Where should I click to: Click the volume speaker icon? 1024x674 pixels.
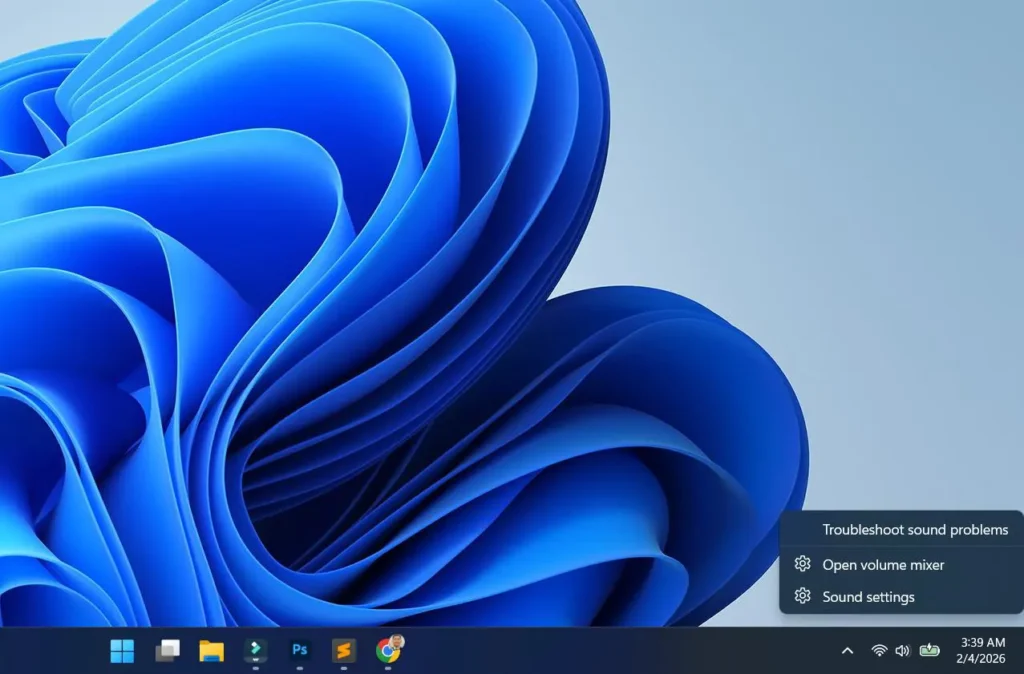(903, 650)
